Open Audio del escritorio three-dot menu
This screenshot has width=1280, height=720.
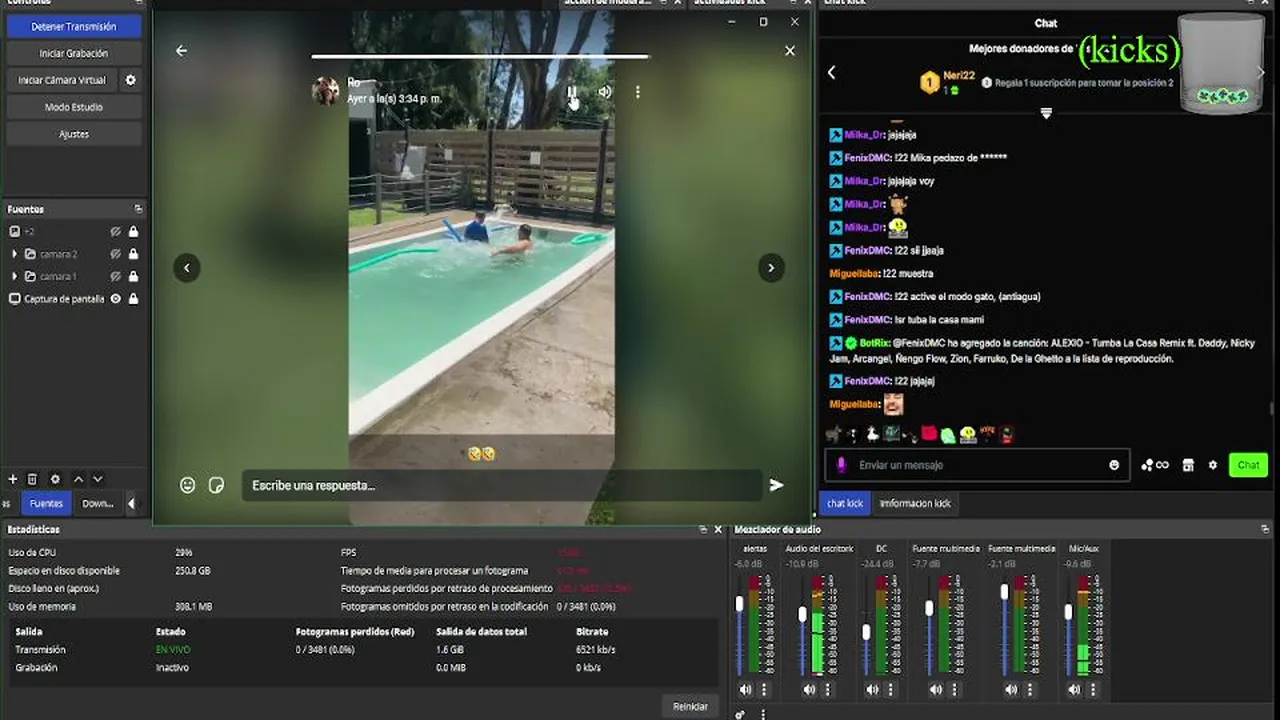click(828, 689)
